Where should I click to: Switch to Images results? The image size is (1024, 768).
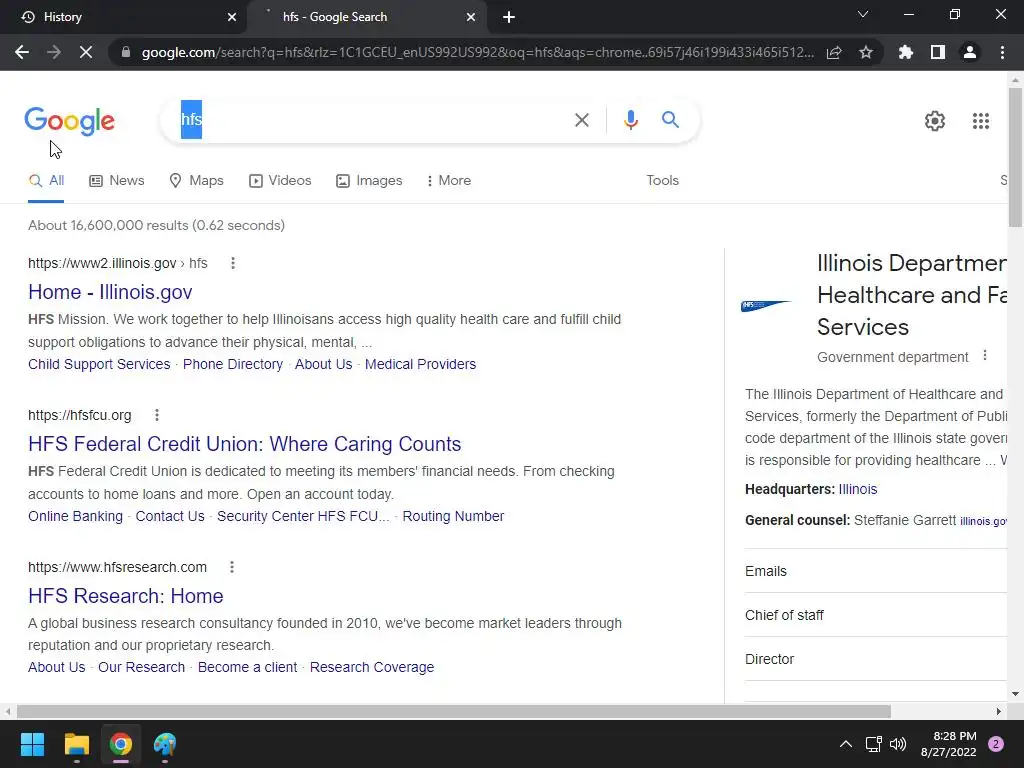[x=369, y=181]
